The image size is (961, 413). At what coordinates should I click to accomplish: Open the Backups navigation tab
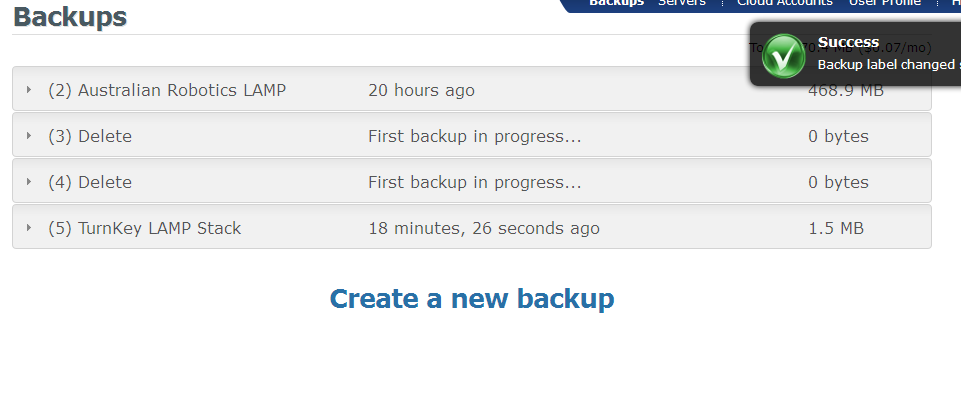(616, 3)
